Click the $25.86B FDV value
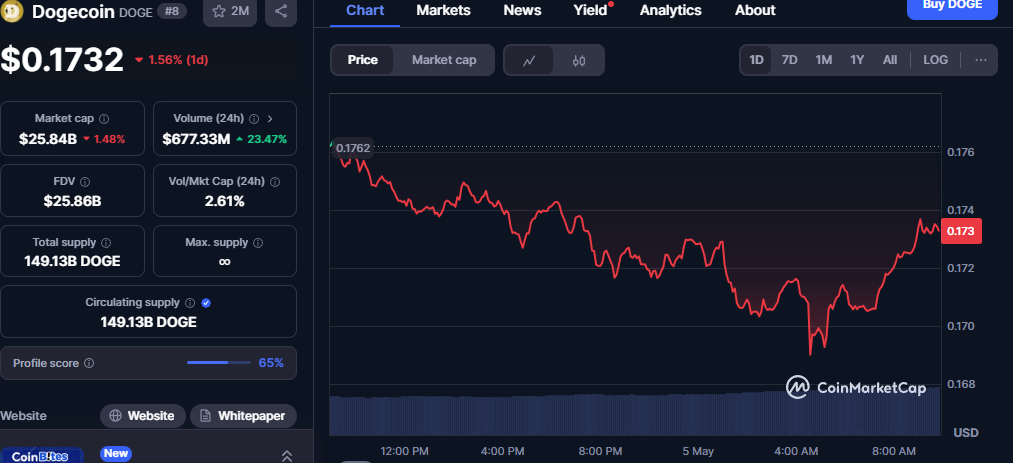Image resolution: width=1013 pixels, height=463 pixels. (72, 201)
